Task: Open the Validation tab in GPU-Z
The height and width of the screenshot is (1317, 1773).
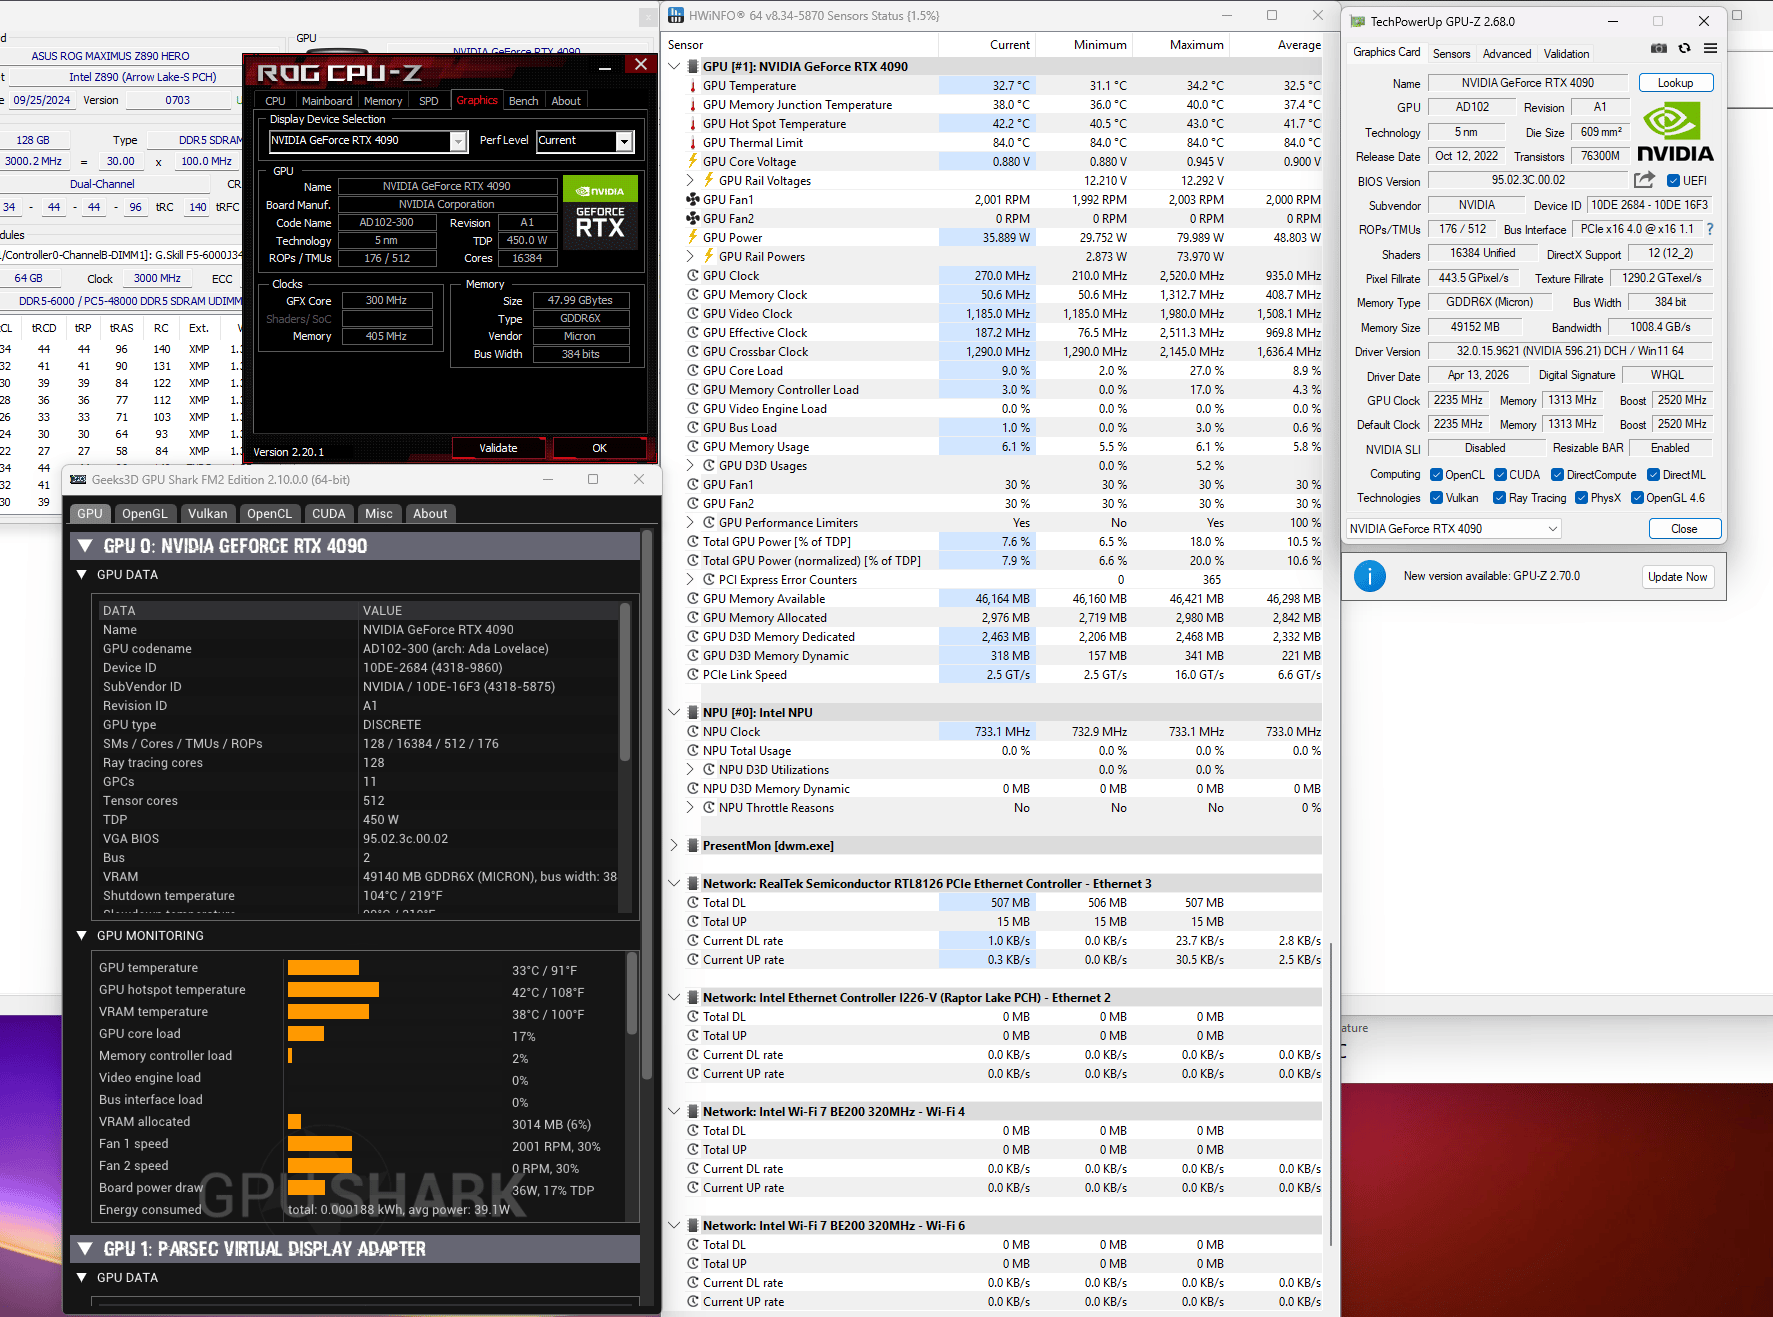Action: tap(1566, 54)
